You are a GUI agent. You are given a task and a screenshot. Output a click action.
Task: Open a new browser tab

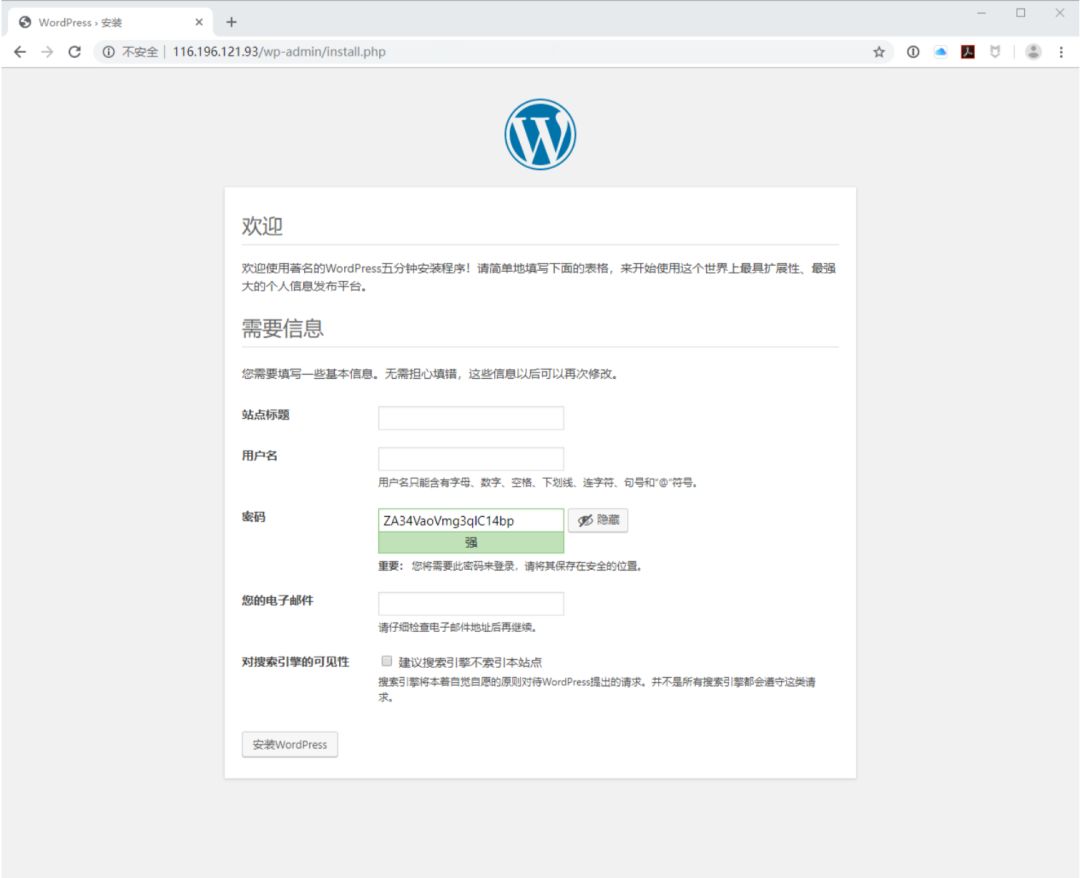(231, 22)
